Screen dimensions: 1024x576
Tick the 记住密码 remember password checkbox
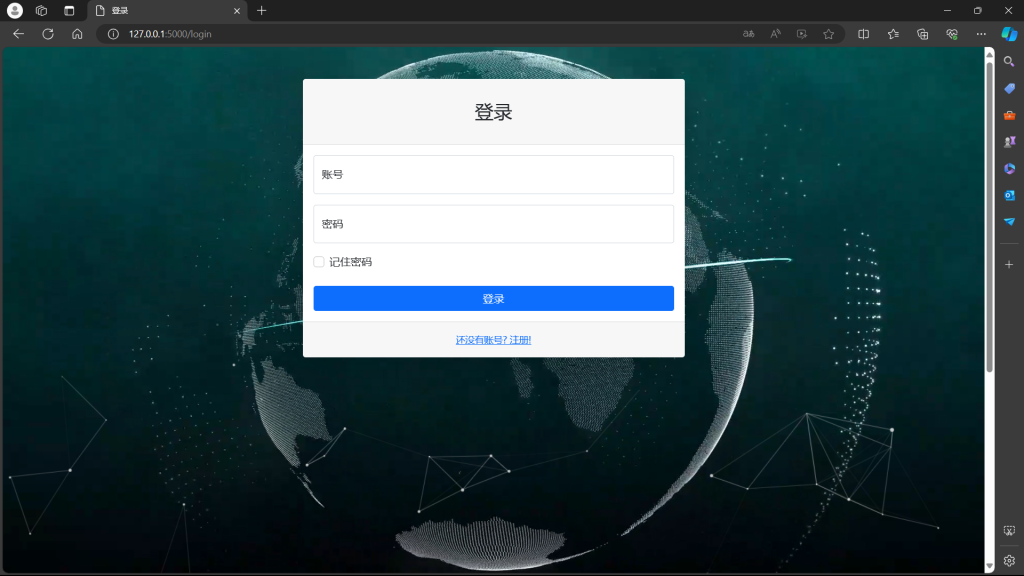(x=319, y=262)
